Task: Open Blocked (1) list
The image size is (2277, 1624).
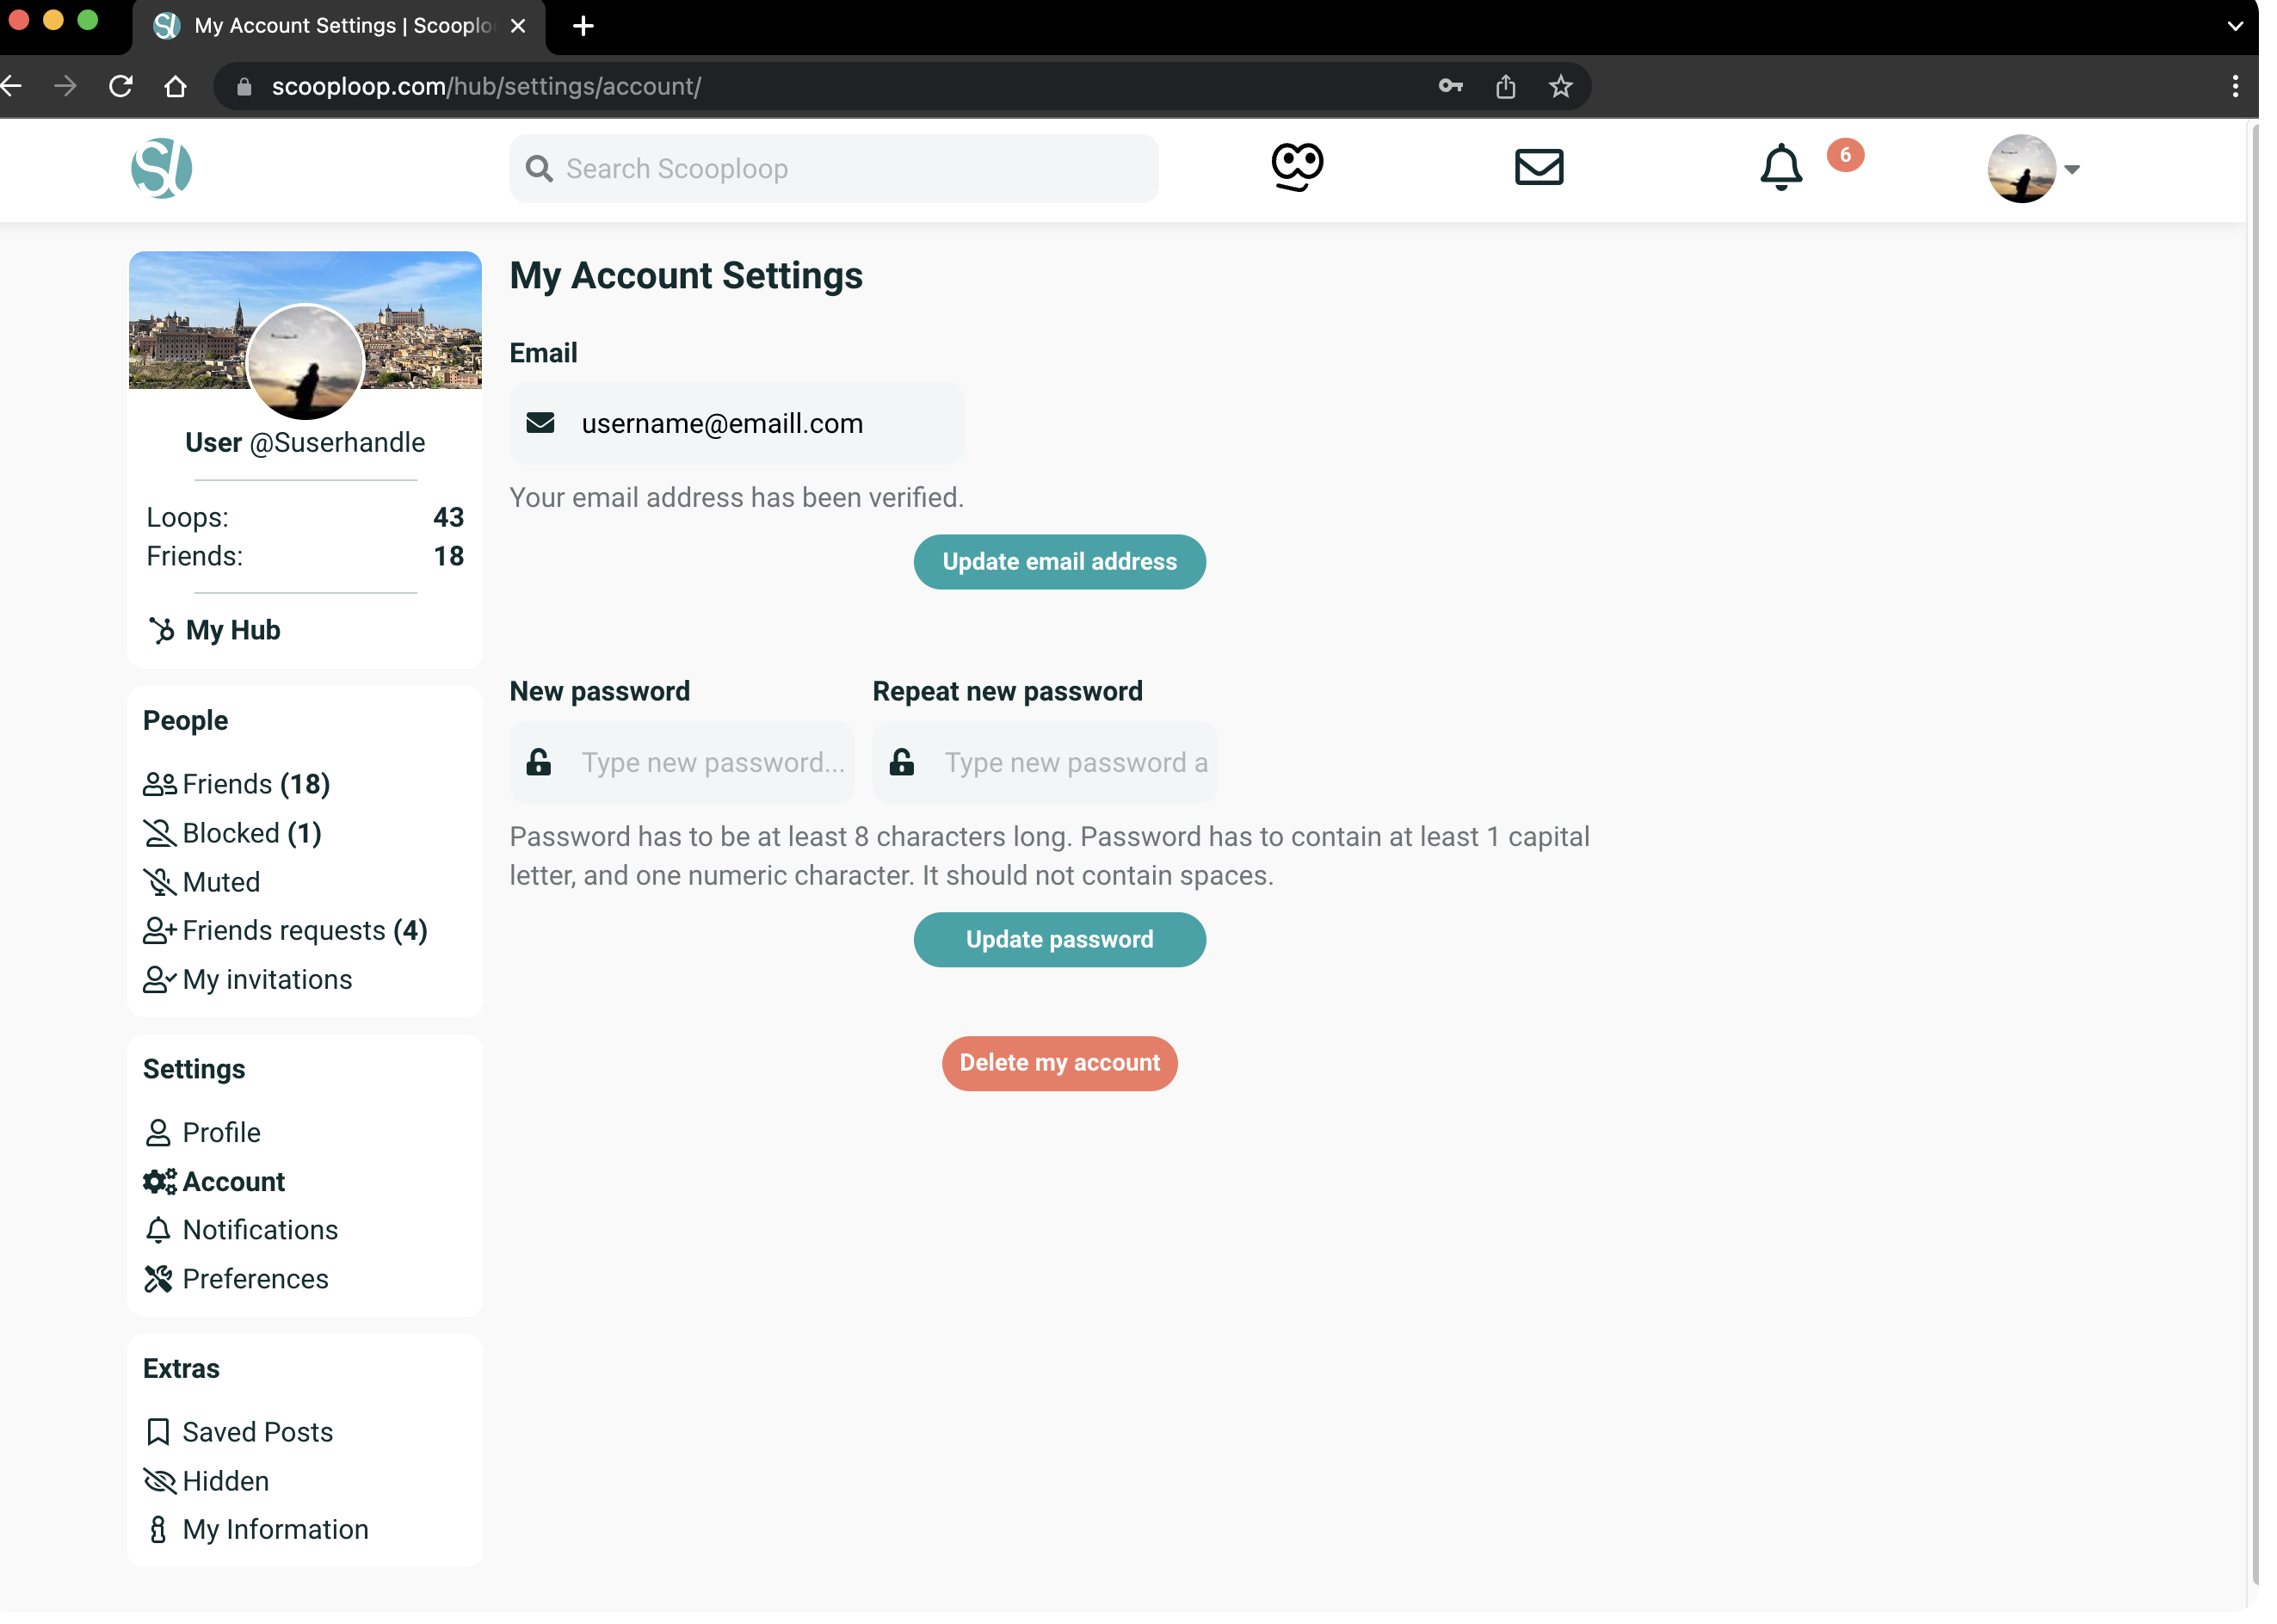Action: tap(233, 833)
